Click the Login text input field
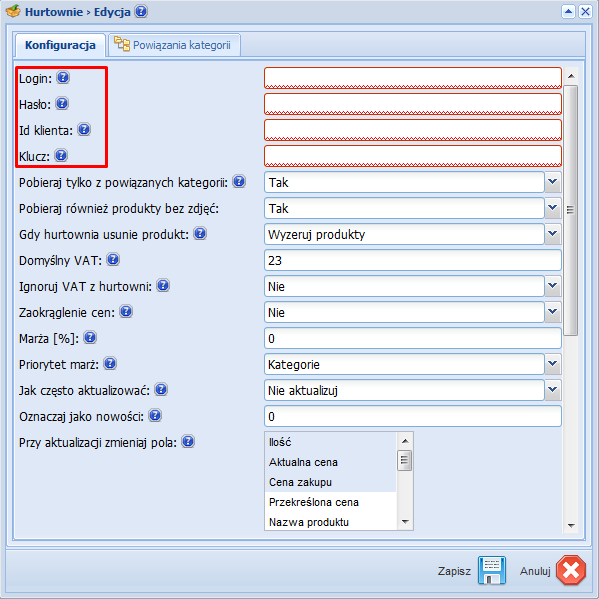Screen dimensions: 599x599 pyautogui.click(x=413, y=78)
